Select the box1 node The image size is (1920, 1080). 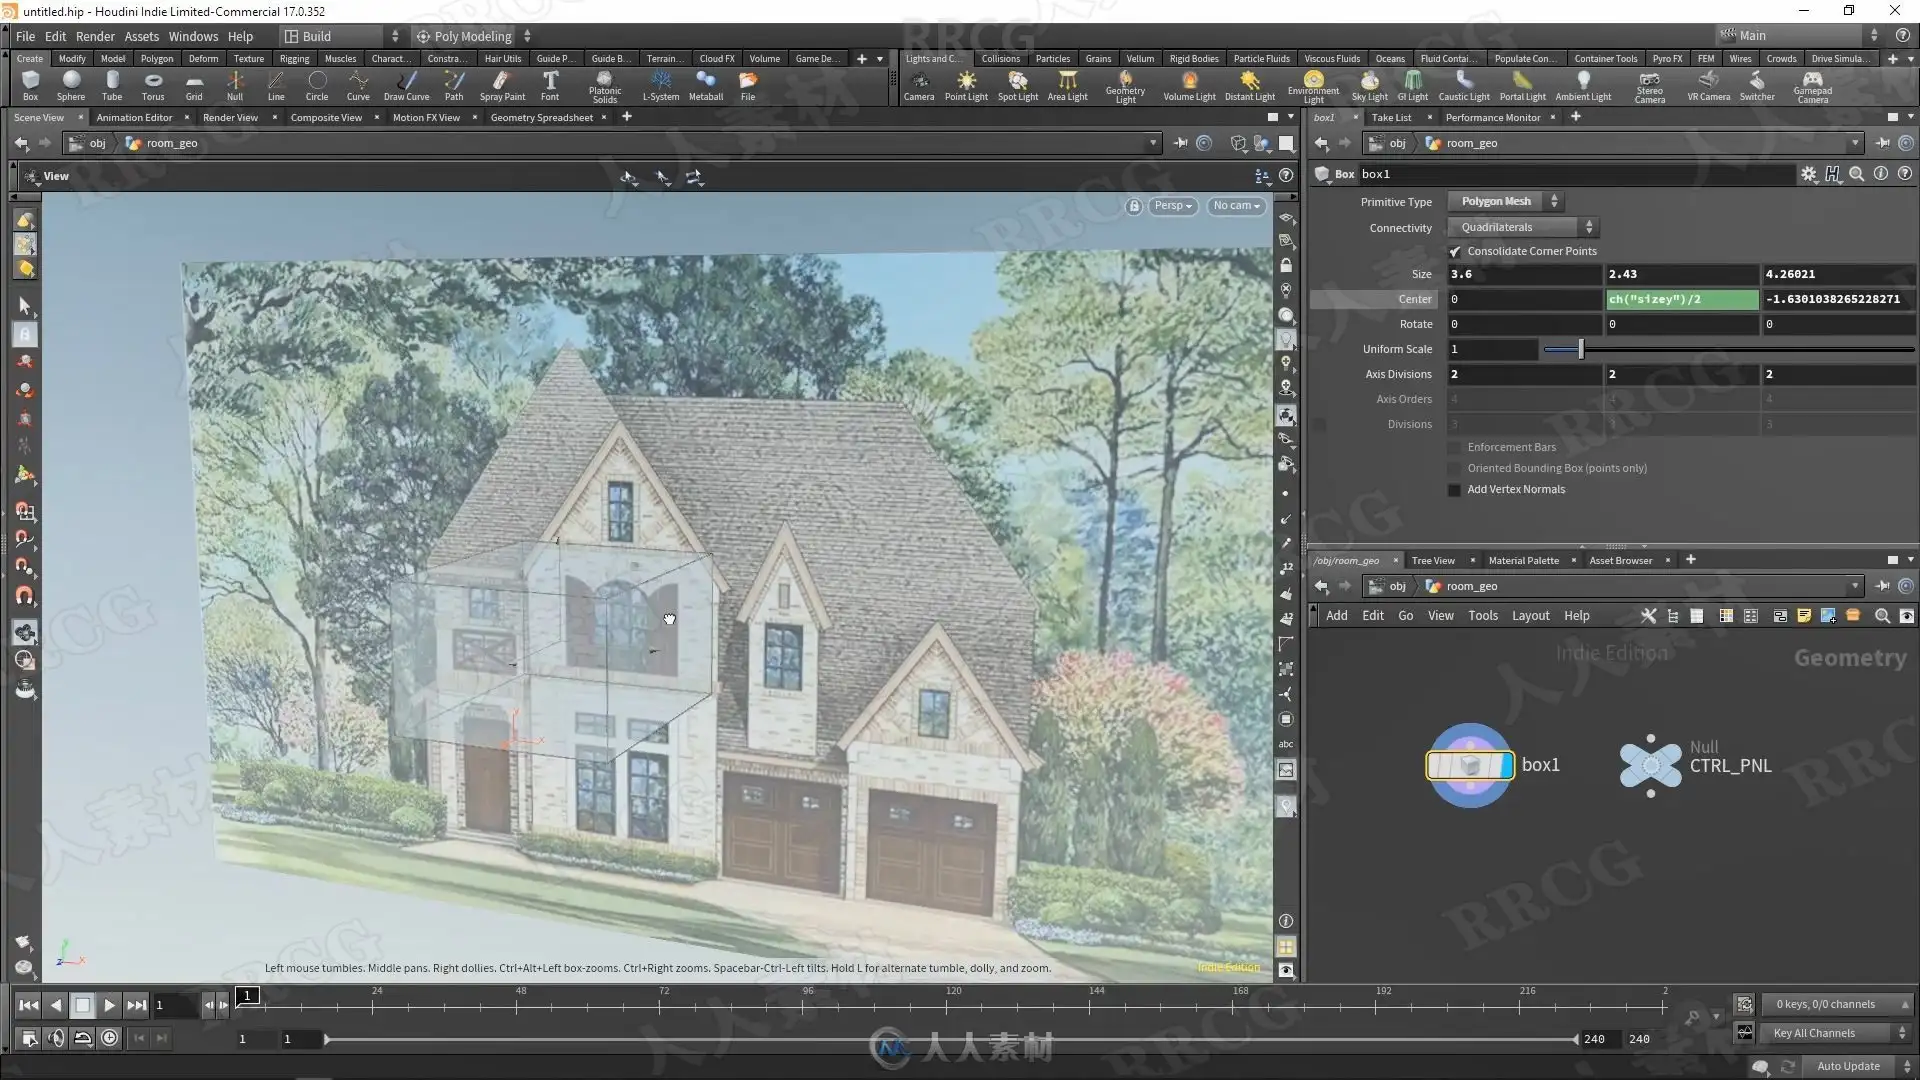(1470, 766)
